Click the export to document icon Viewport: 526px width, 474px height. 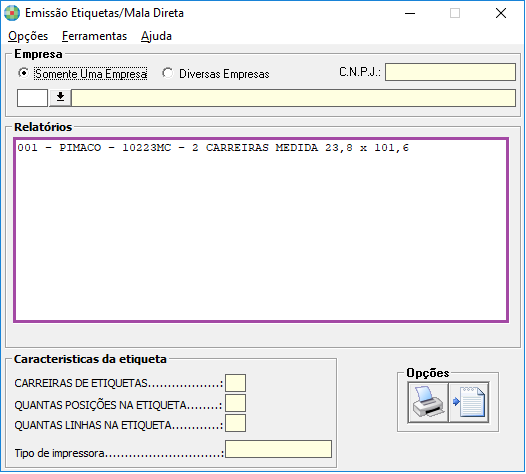(x=469, y=402)
